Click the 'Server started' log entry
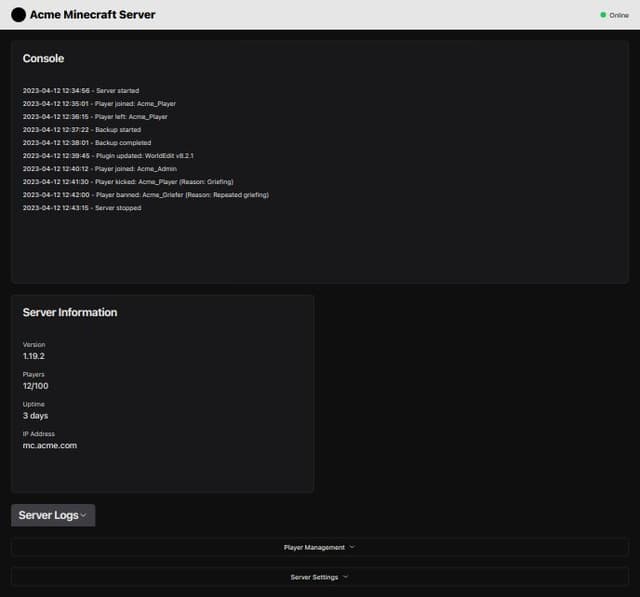The image size is (640, 597). tap(81, 91)
